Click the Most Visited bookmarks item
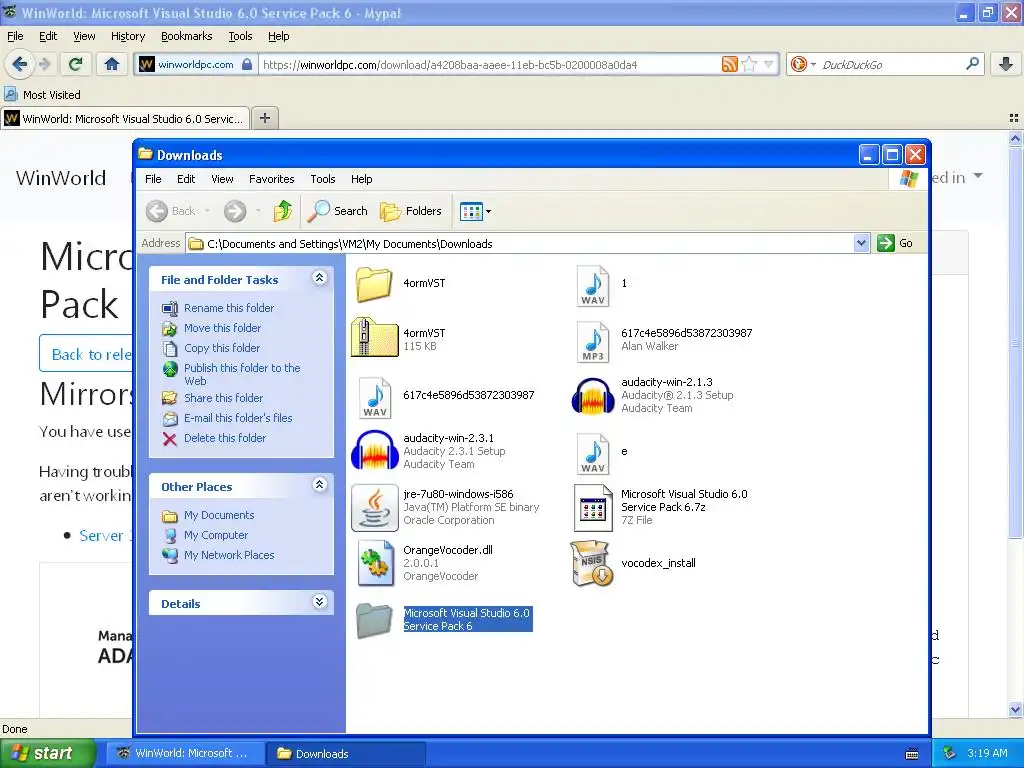 (42, 95)
